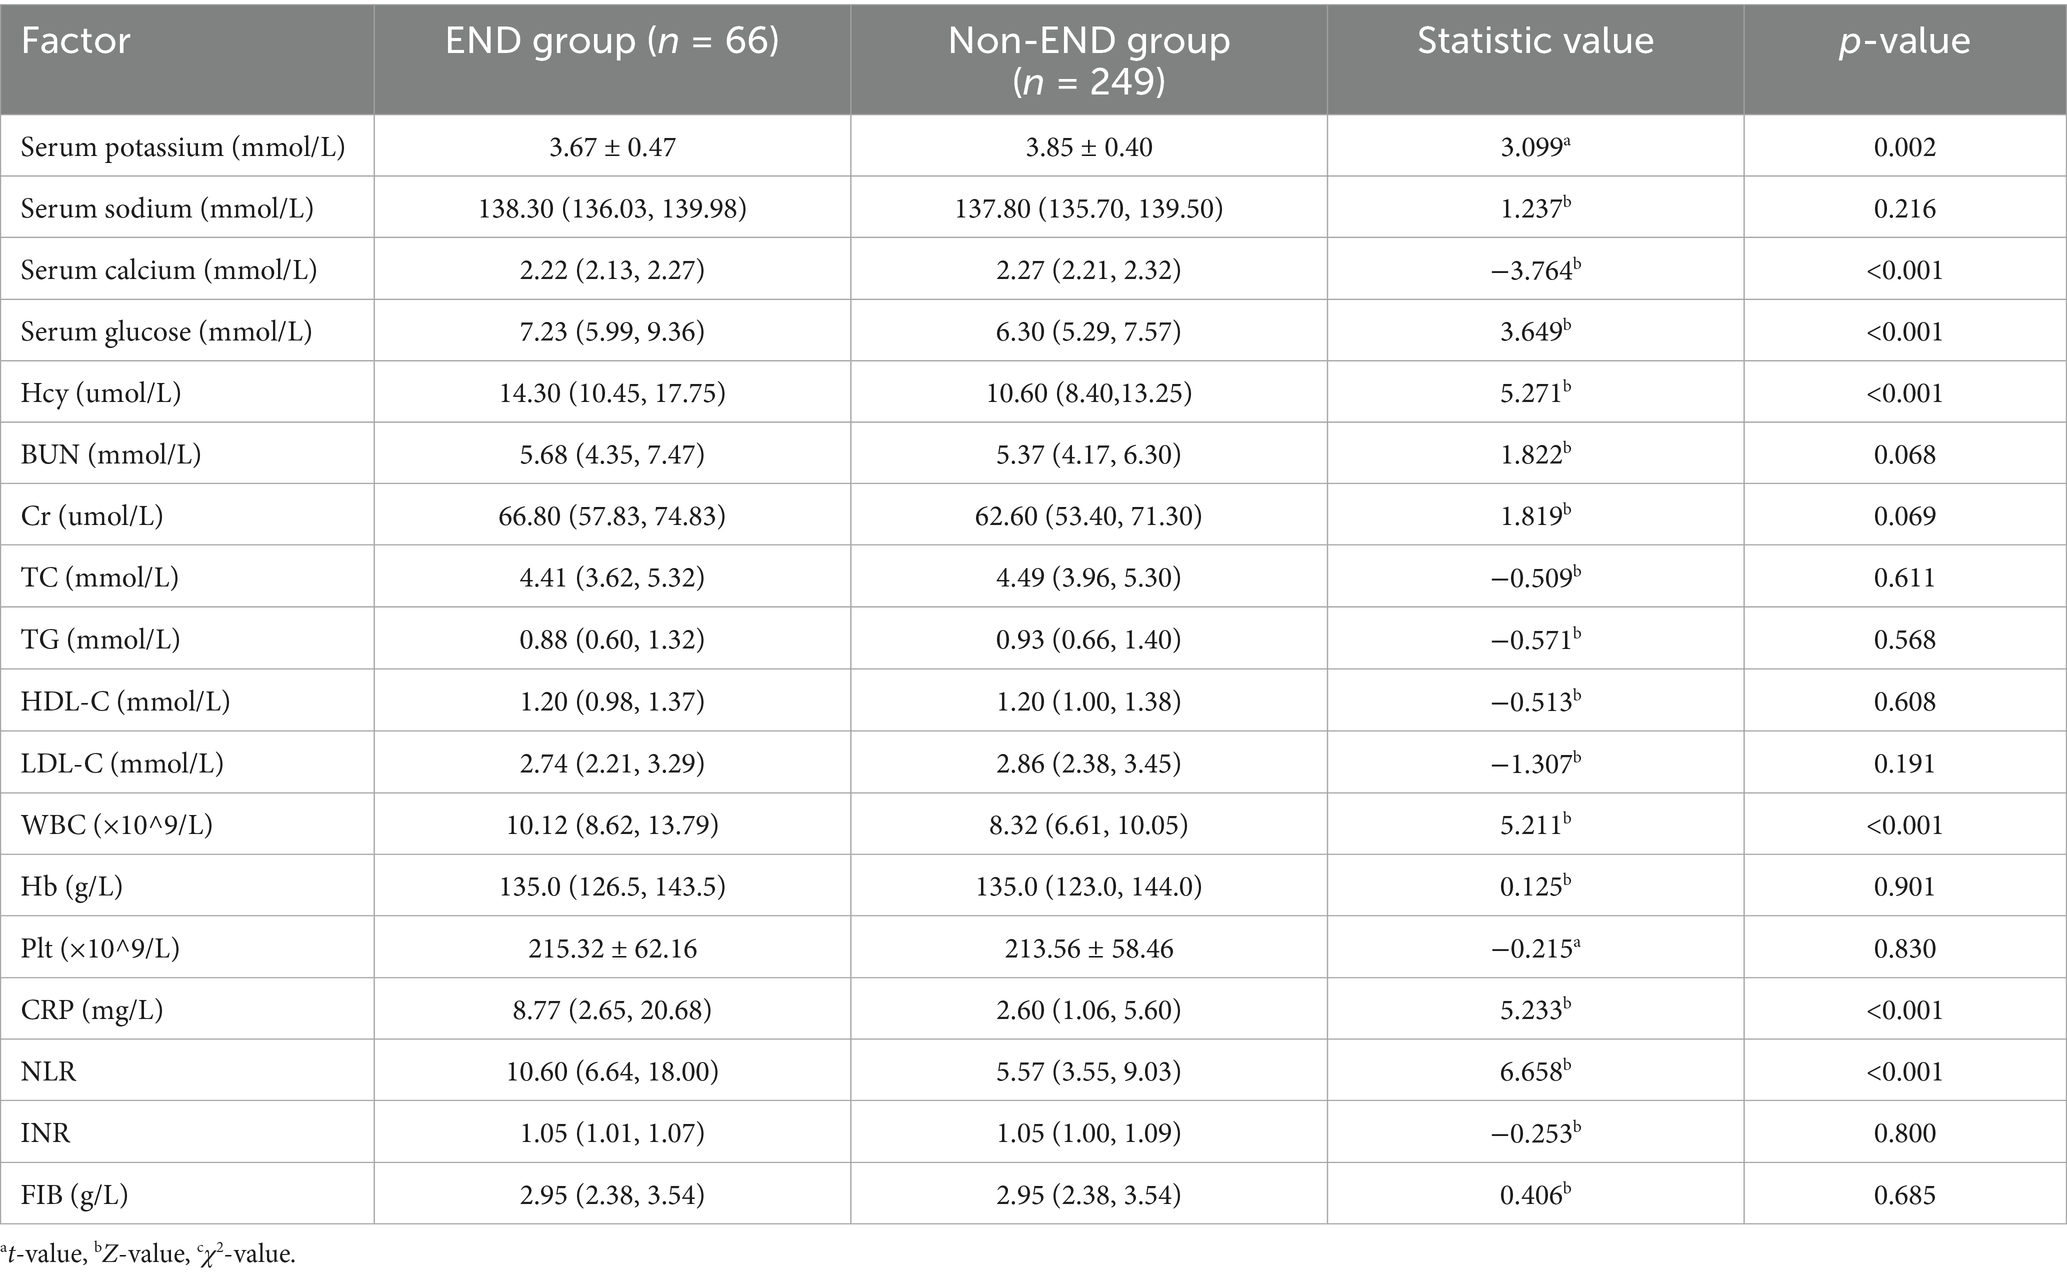The height and width of the screenshot is (1276, 2067).
Task: Click the Non-END group column header
Action: pos(1088,60)
